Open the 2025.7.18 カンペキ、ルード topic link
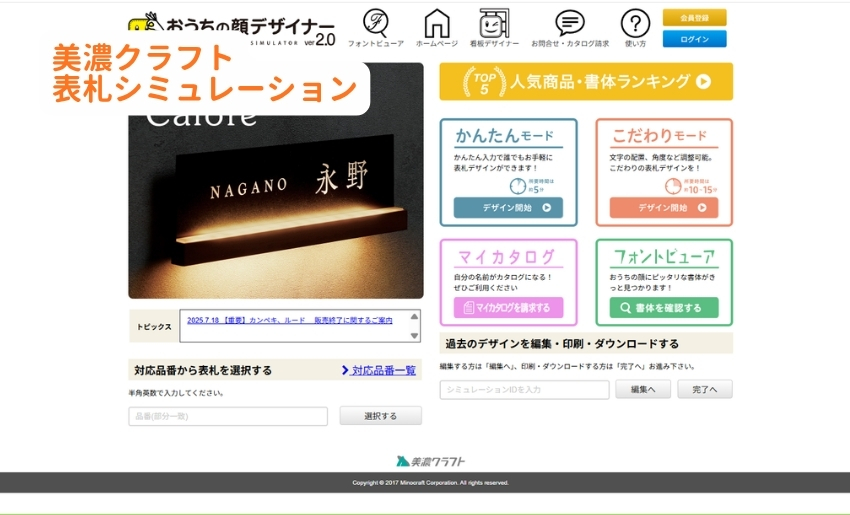The height and width of the screenshot is (515, 850). 289,320
